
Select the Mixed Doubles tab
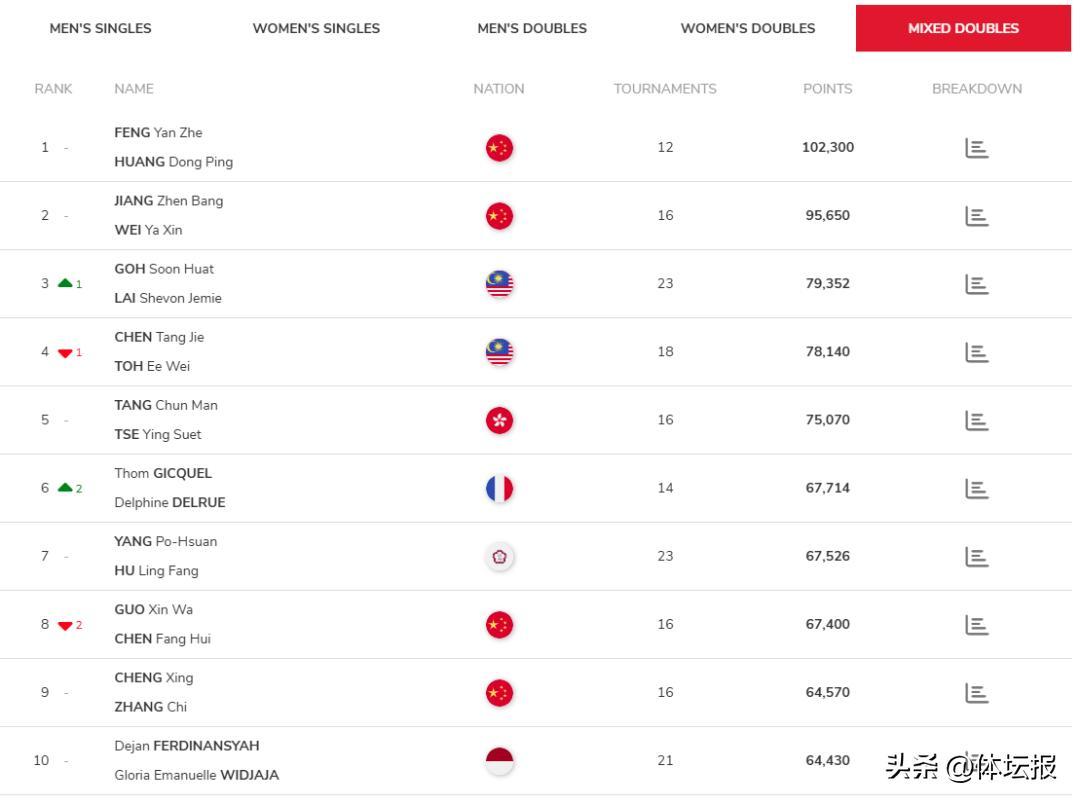(x=963, y=28)
